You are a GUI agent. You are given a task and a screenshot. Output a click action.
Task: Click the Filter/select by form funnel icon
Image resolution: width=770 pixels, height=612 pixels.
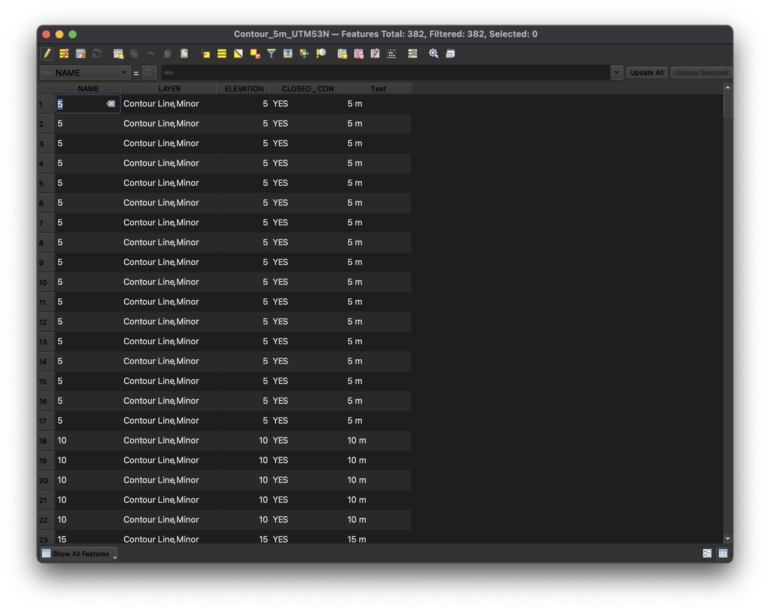click(x=271, y=53)
